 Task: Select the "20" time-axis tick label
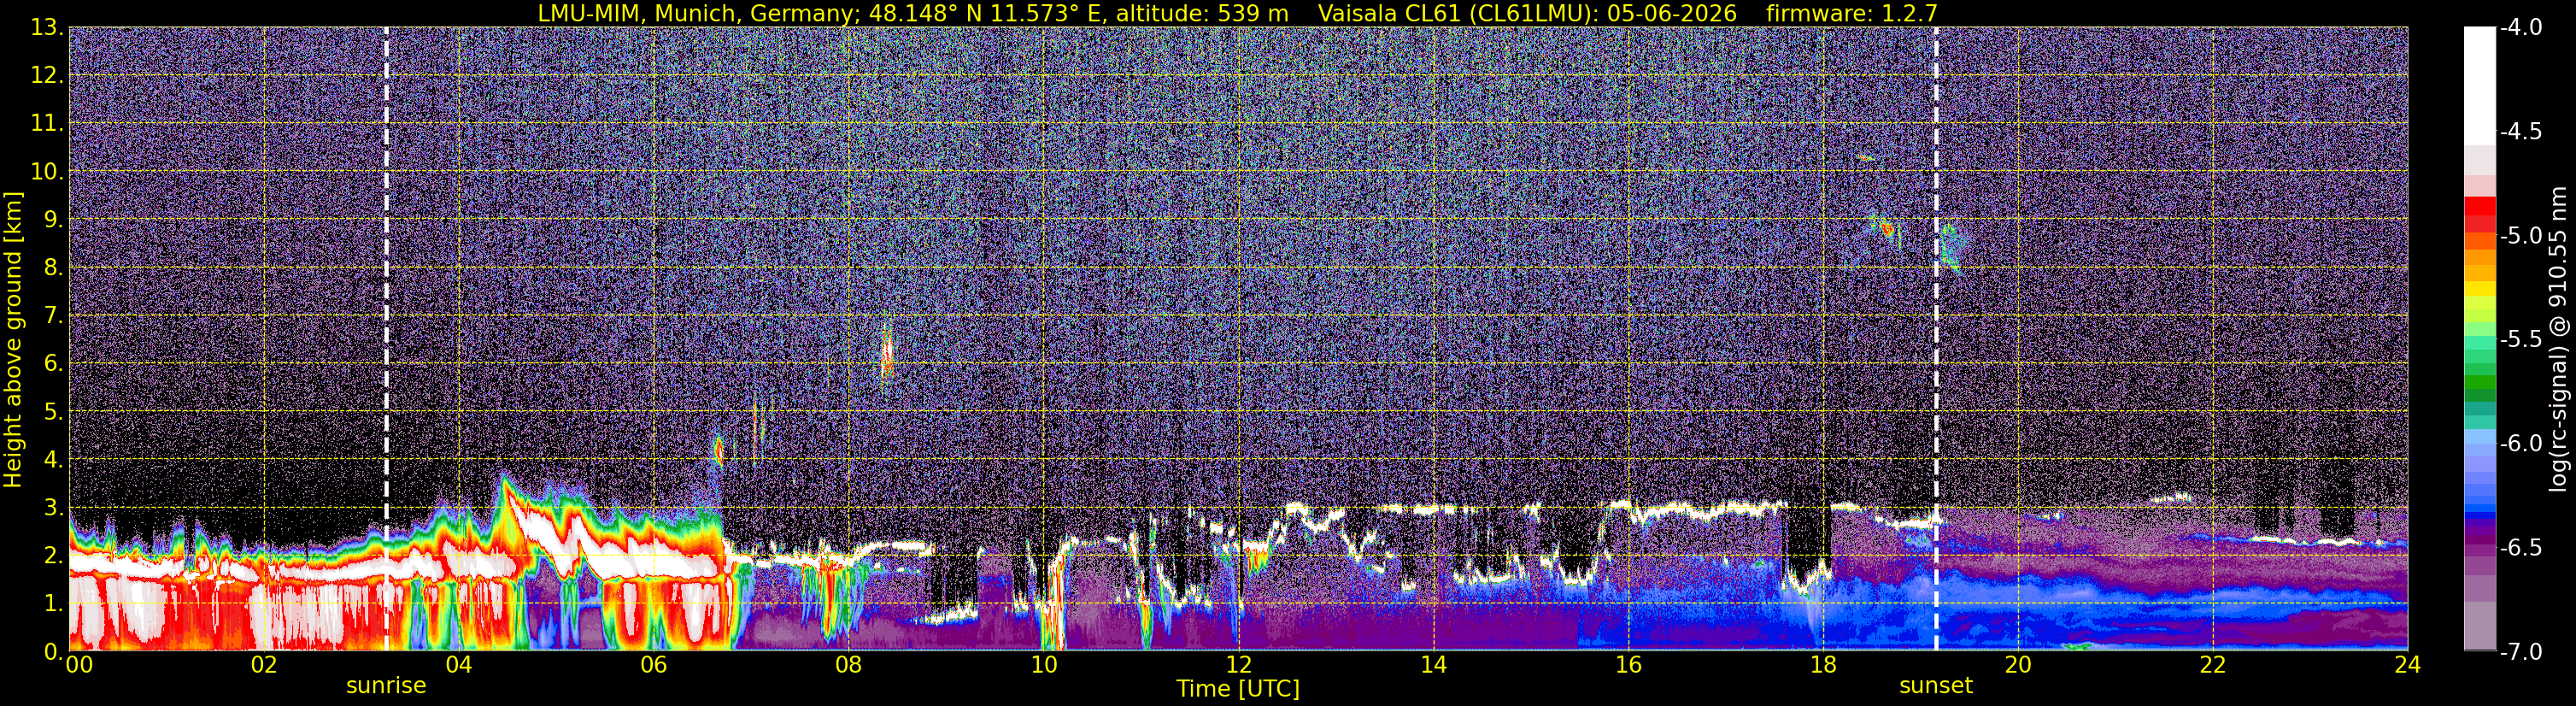tap(2018, 665)
